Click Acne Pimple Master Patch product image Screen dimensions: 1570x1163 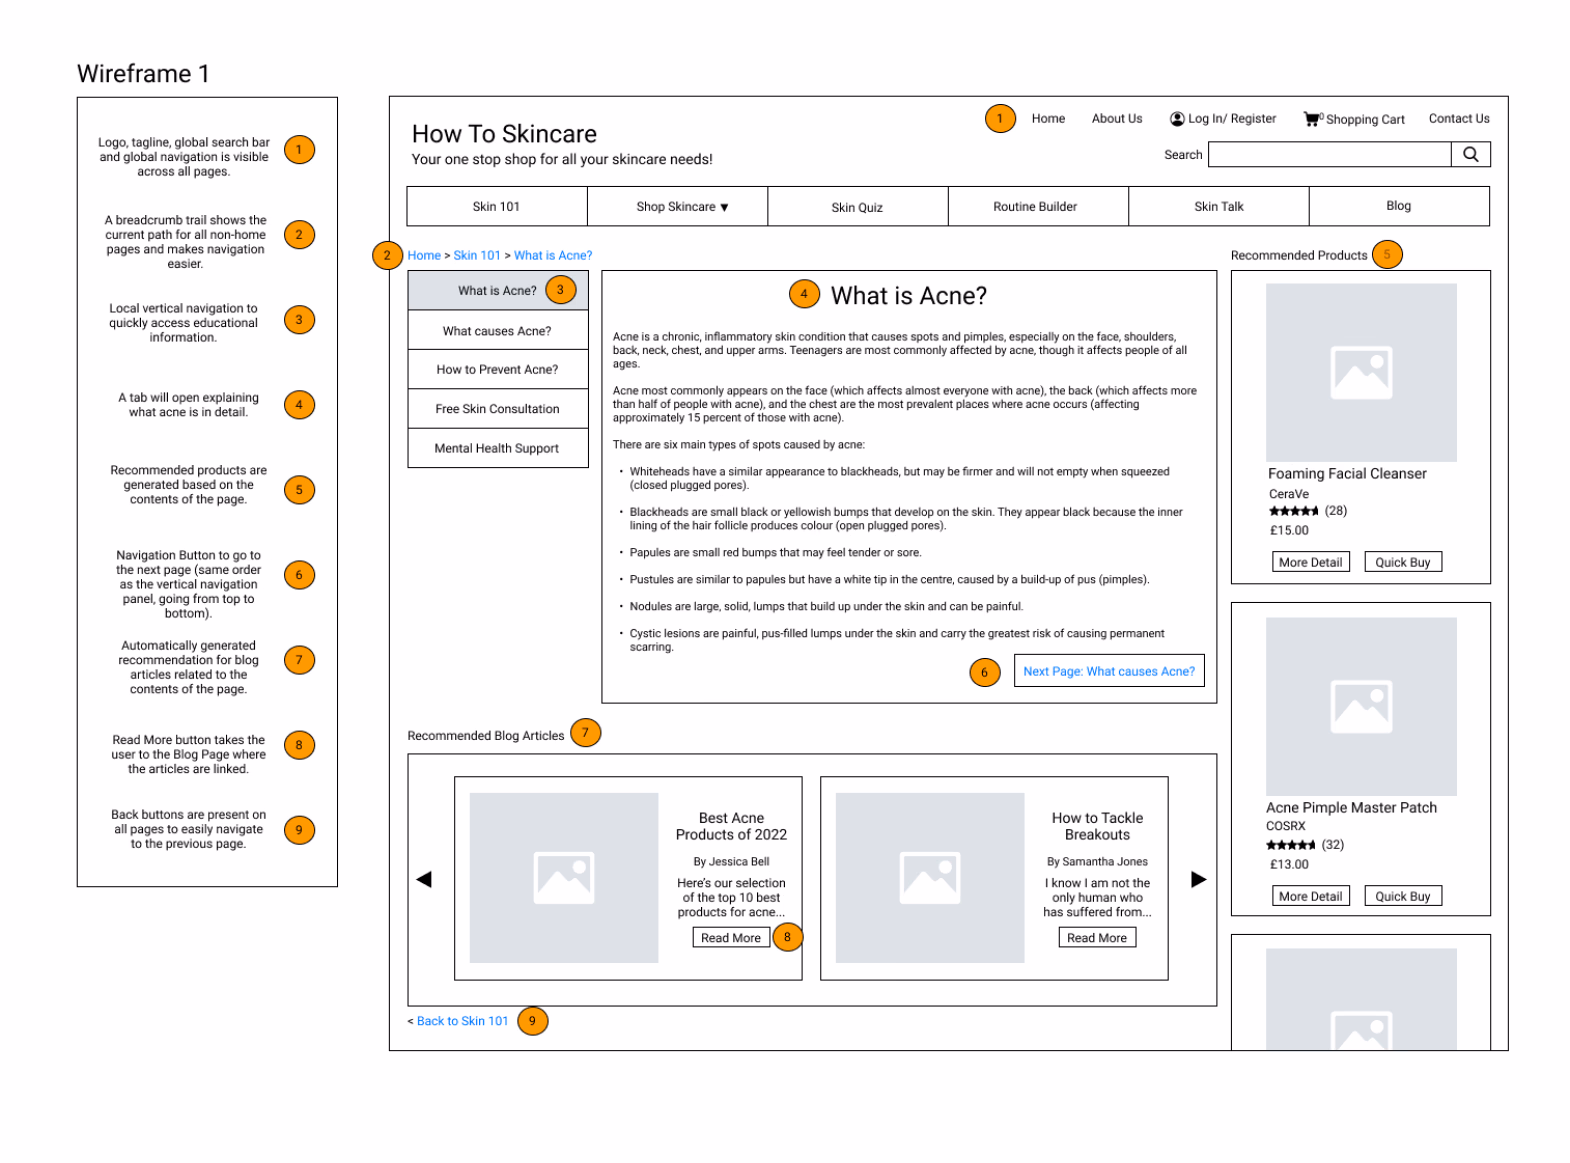pyautogui.click(x=1361, y=706)
